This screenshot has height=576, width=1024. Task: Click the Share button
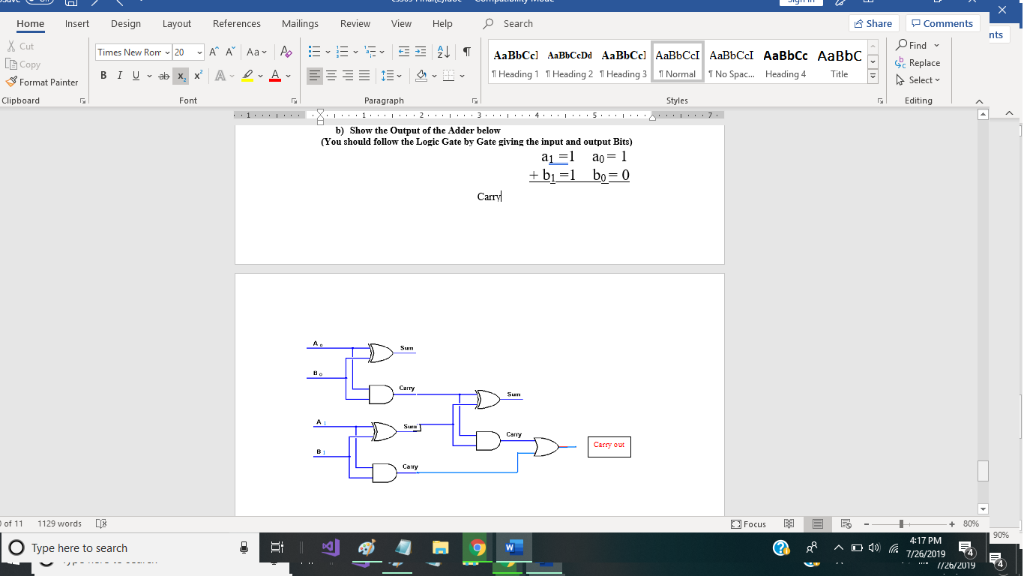pyautogui.click(x=872, y=22)
